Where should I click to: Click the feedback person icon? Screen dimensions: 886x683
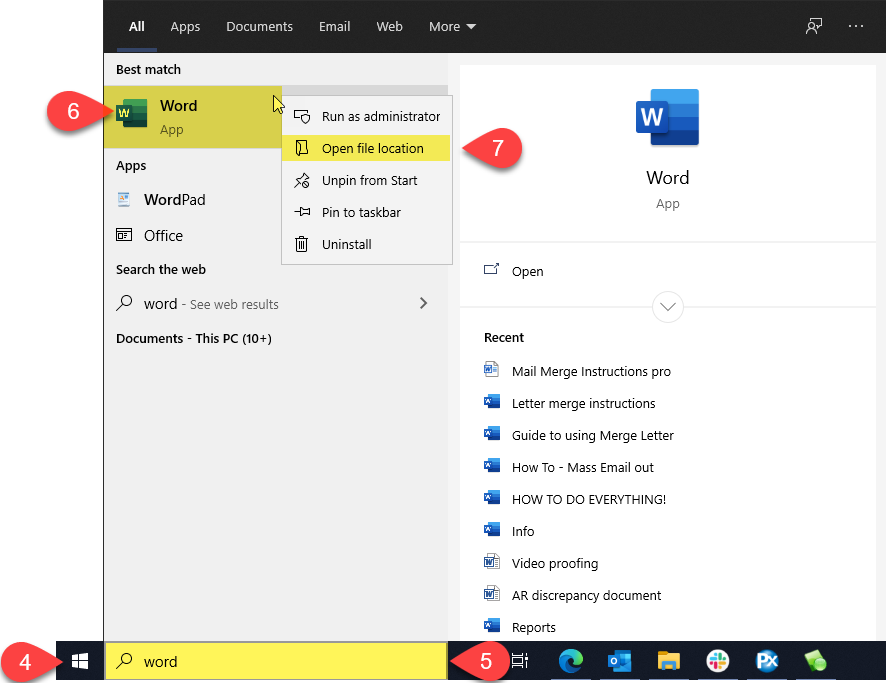[814, 26]
